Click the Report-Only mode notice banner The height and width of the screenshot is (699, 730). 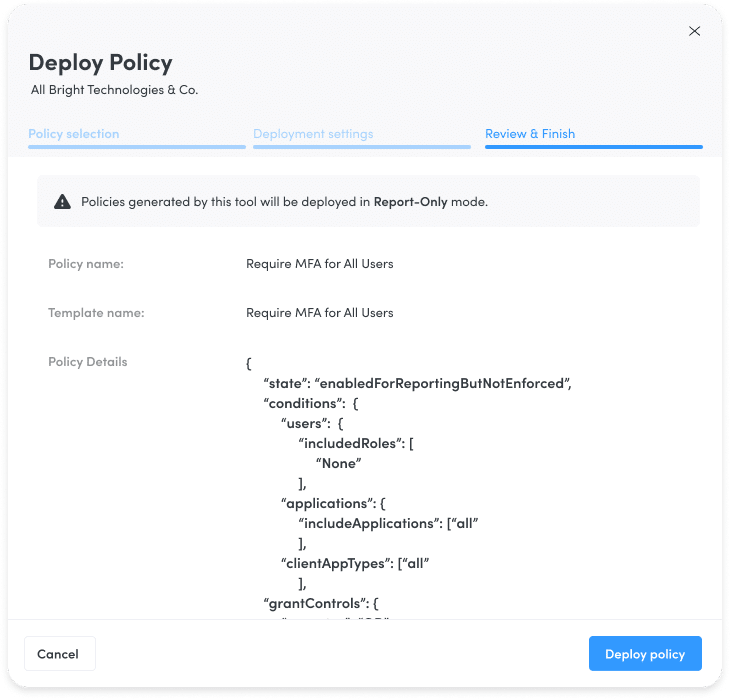368,201
